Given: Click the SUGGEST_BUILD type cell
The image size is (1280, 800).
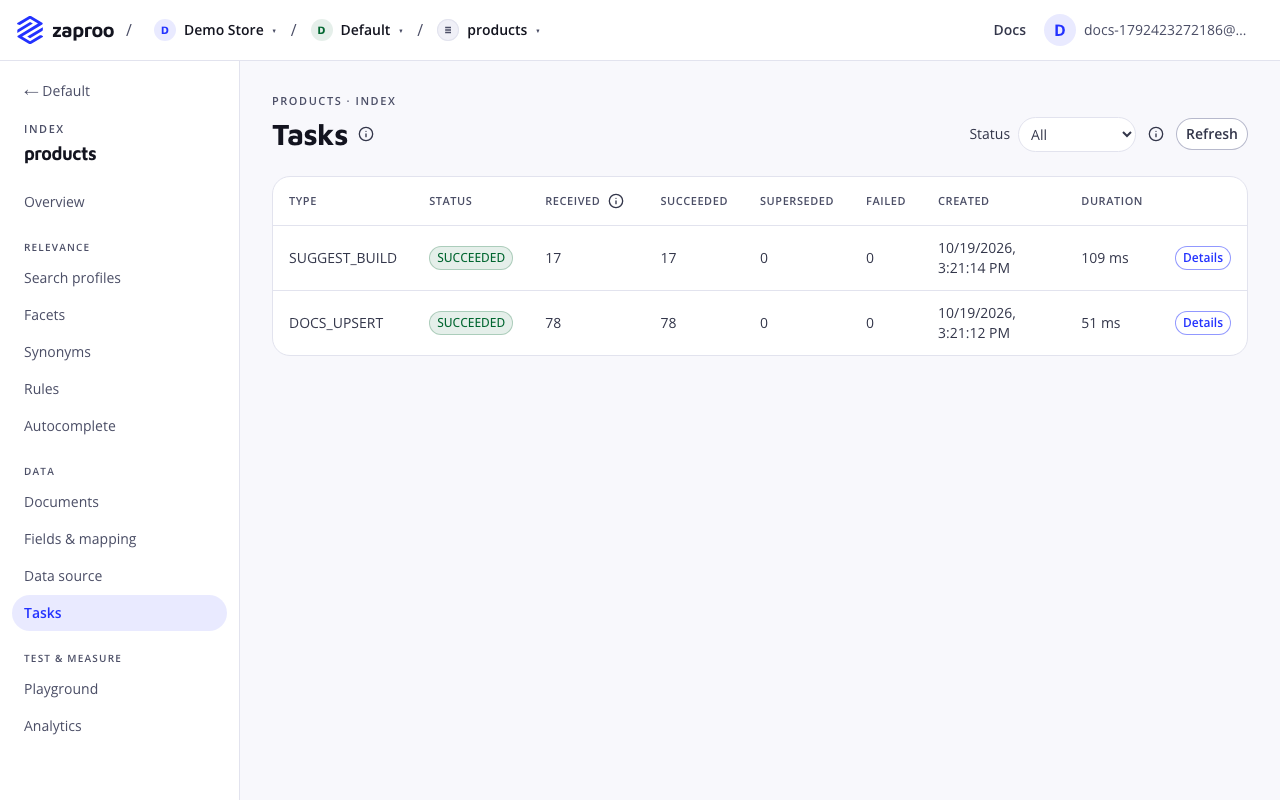Looking at the screenshot, I should pos(343,258).
